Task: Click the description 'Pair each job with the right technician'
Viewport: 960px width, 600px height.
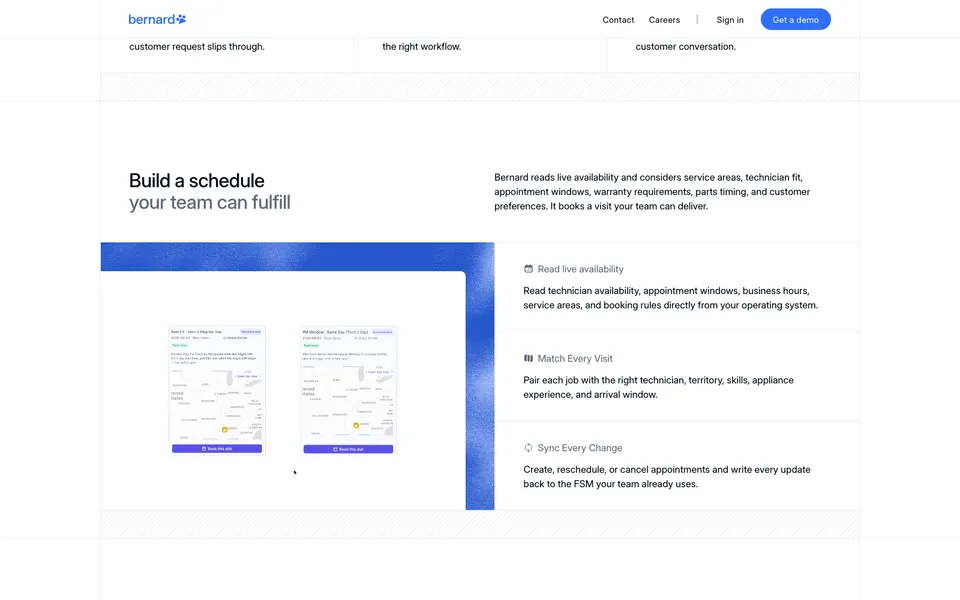Action: click(658, 388)
